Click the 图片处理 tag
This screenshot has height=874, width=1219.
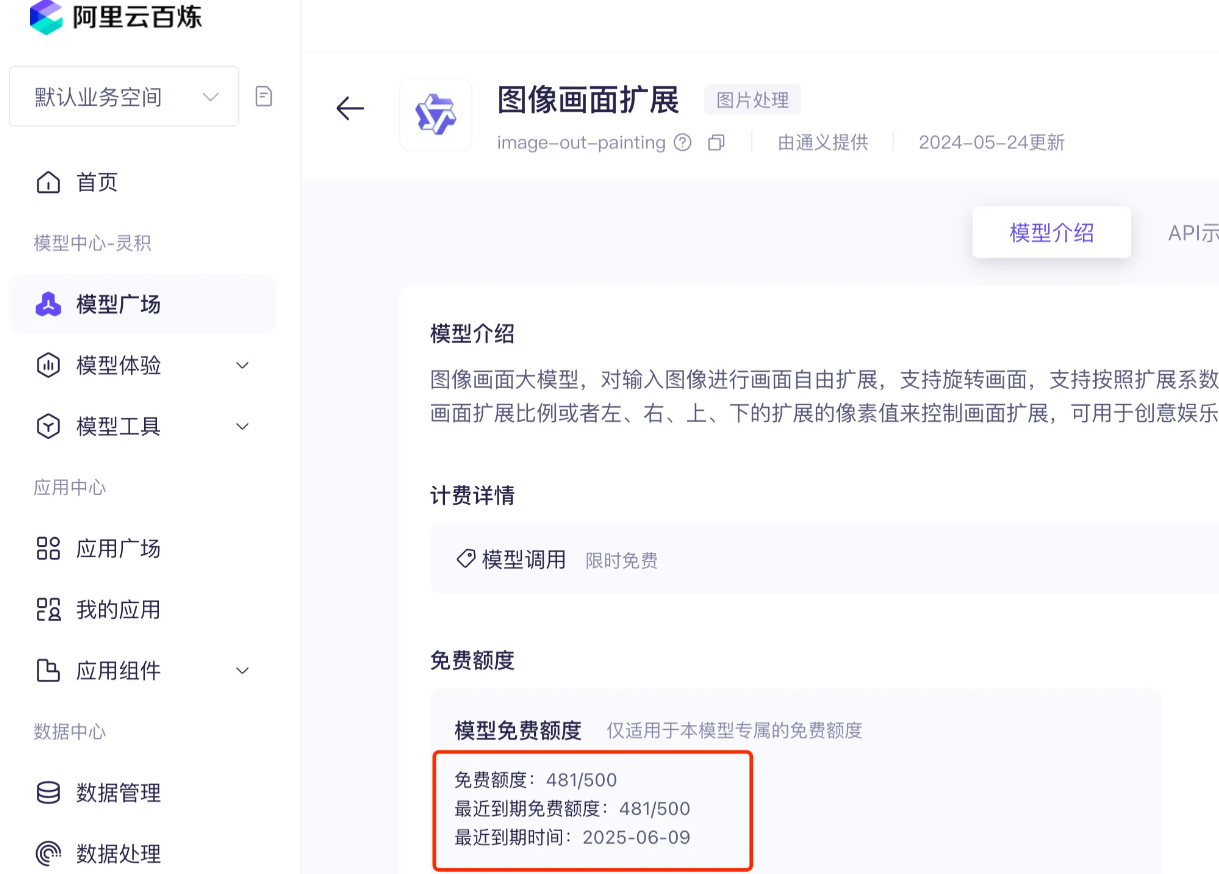point(752,100)
